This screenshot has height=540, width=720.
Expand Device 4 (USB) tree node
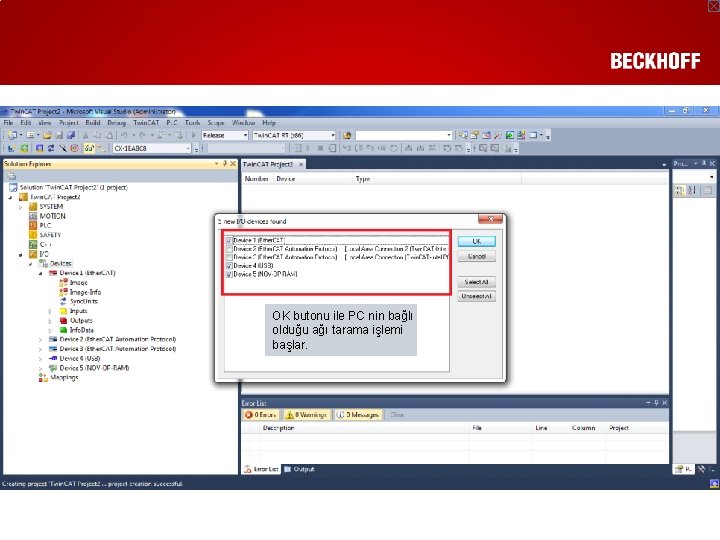coord(40,359)
